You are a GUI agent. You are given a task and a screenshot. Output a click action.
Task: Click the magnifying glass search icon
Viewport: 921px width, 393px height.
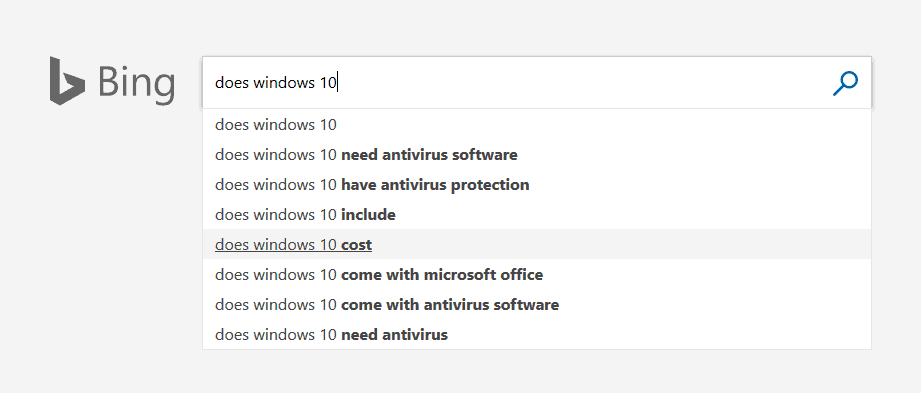845,83
